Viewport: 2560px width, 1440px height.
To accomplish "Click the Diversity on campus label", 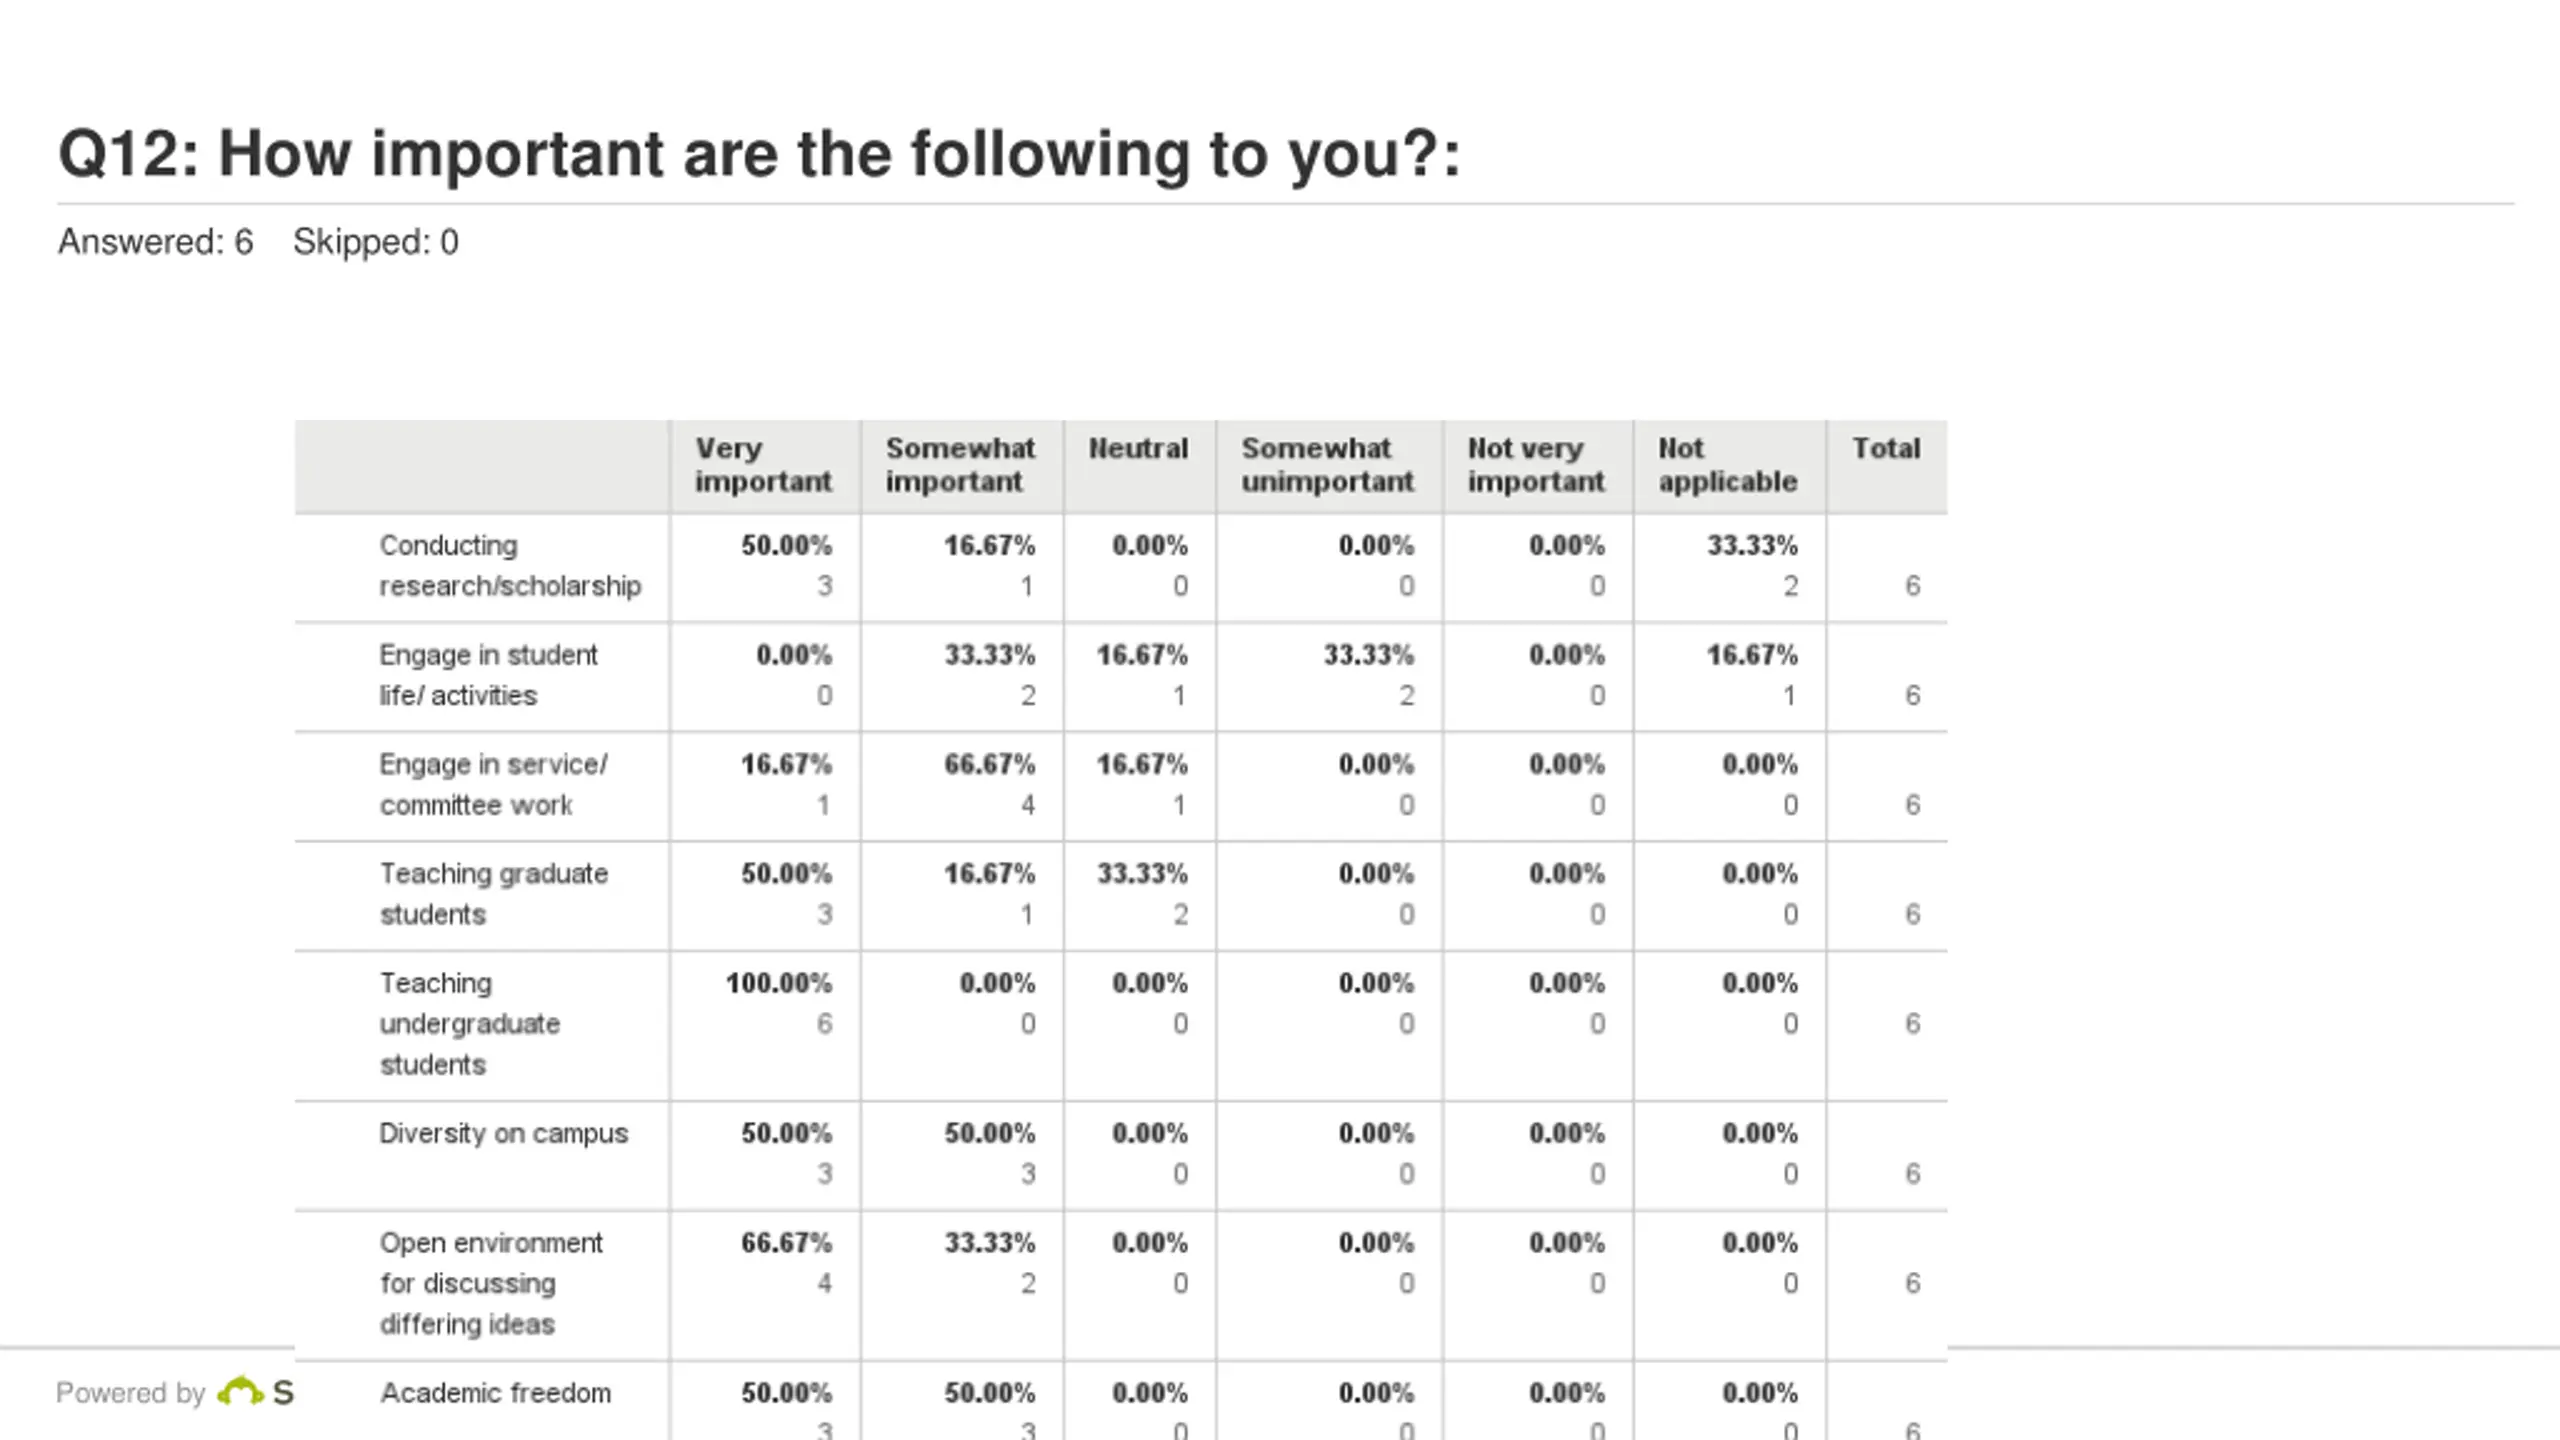I will click(x=503, y=1134).
